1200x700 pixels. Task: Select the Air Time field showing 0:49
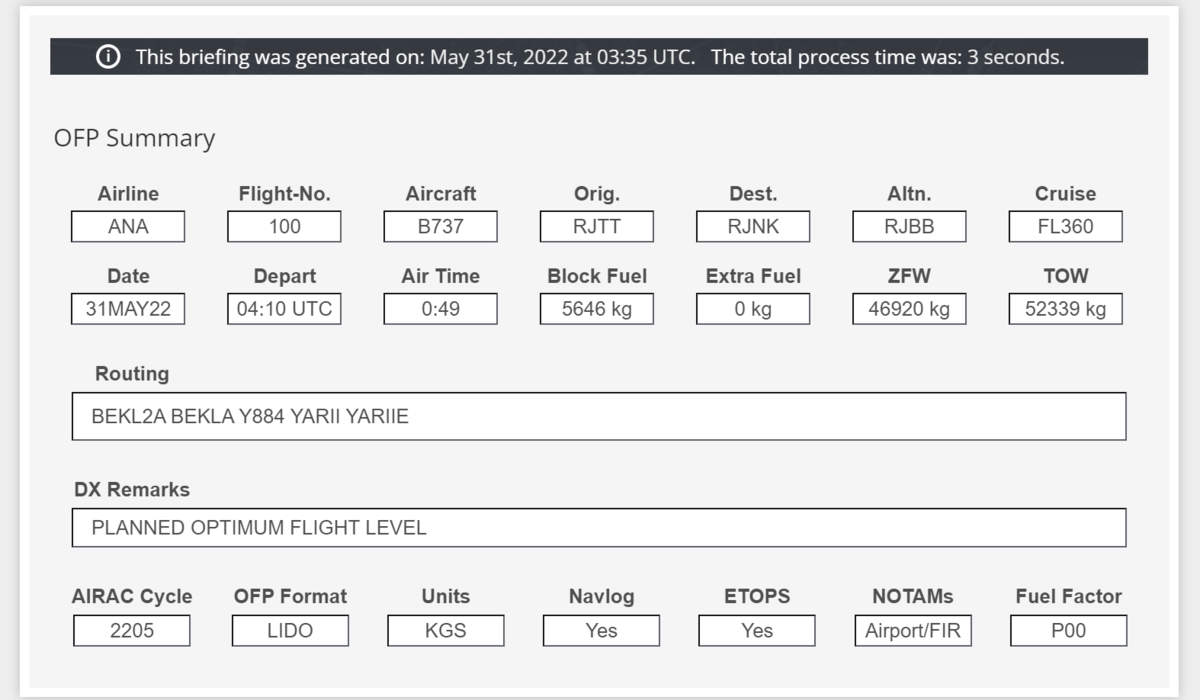click(x=440, y=309)
